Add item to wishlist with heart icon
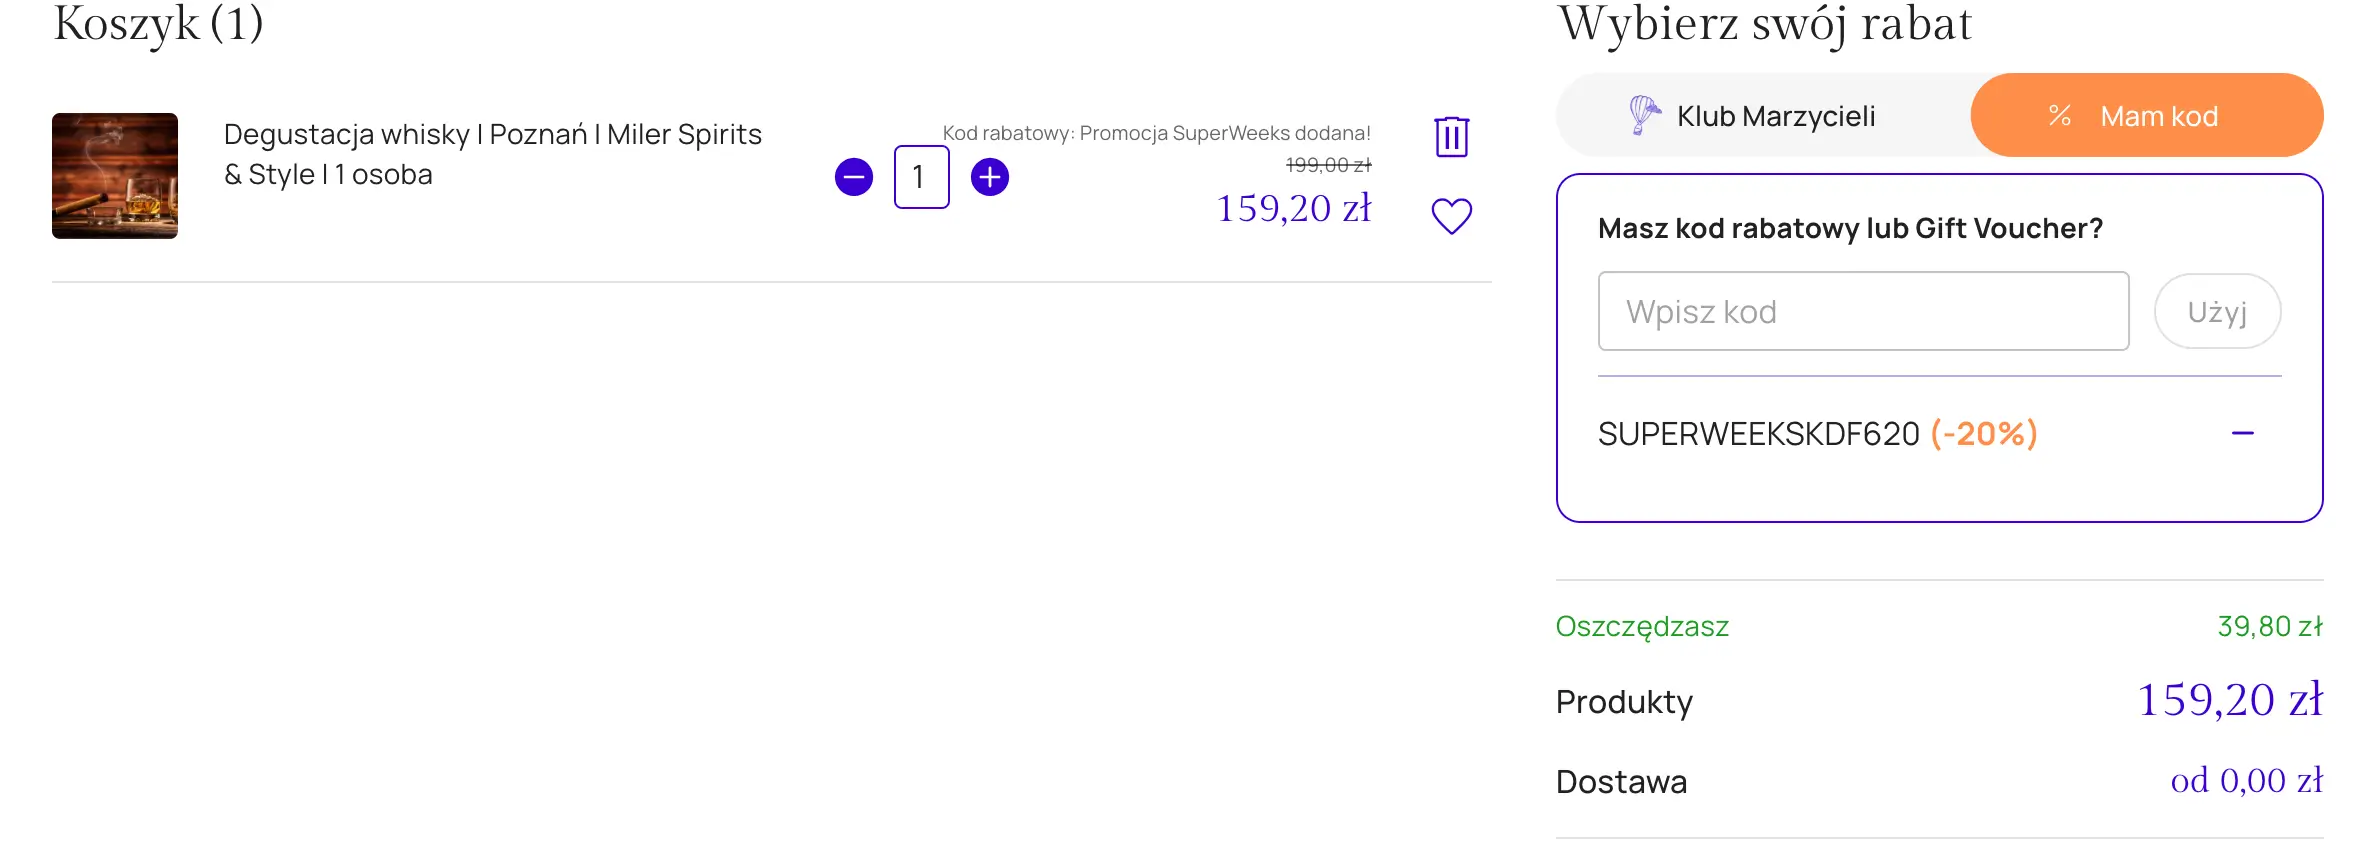The height and width of the screenshot is (864, 2358). [1451, 216]
